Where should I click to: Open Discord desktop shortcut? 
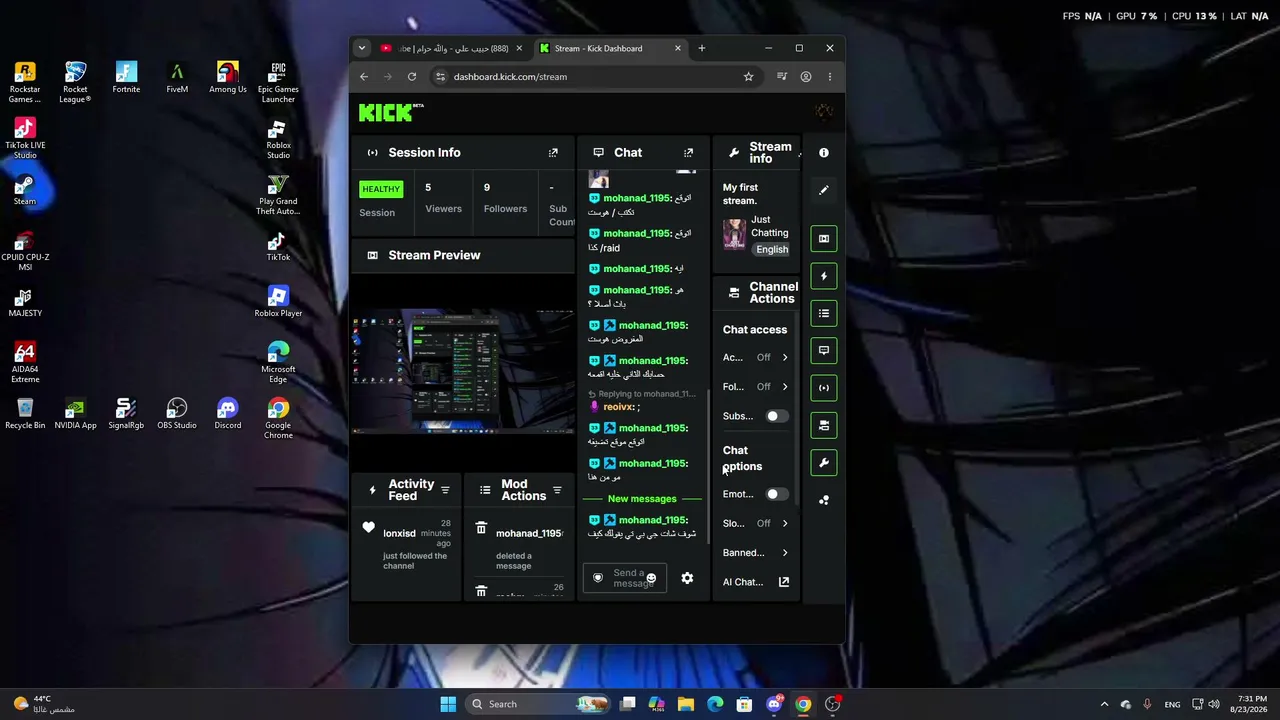(x=228, y=413)
